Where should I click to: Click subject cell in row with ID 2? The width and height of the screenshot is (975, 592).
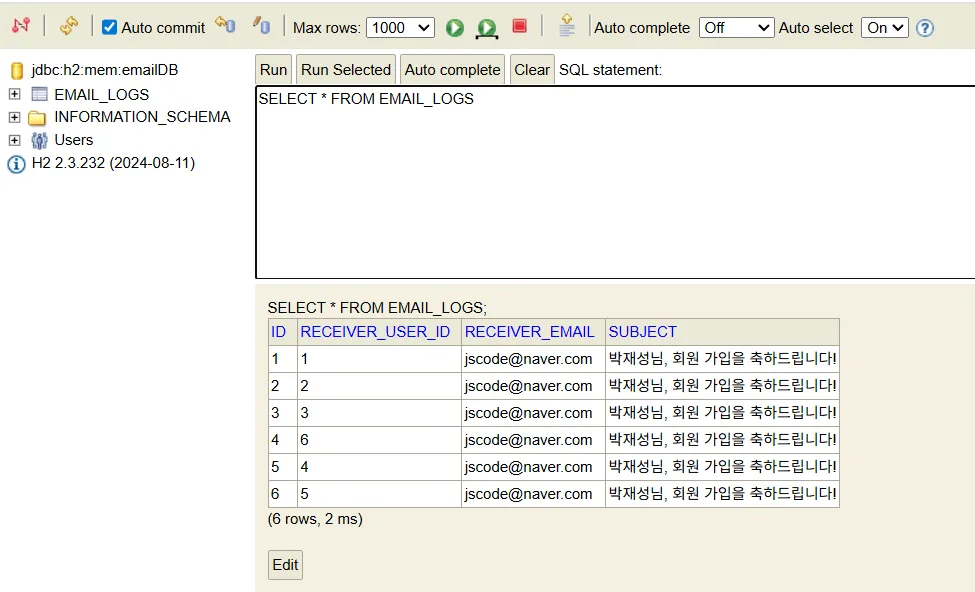tap(723, 386)
